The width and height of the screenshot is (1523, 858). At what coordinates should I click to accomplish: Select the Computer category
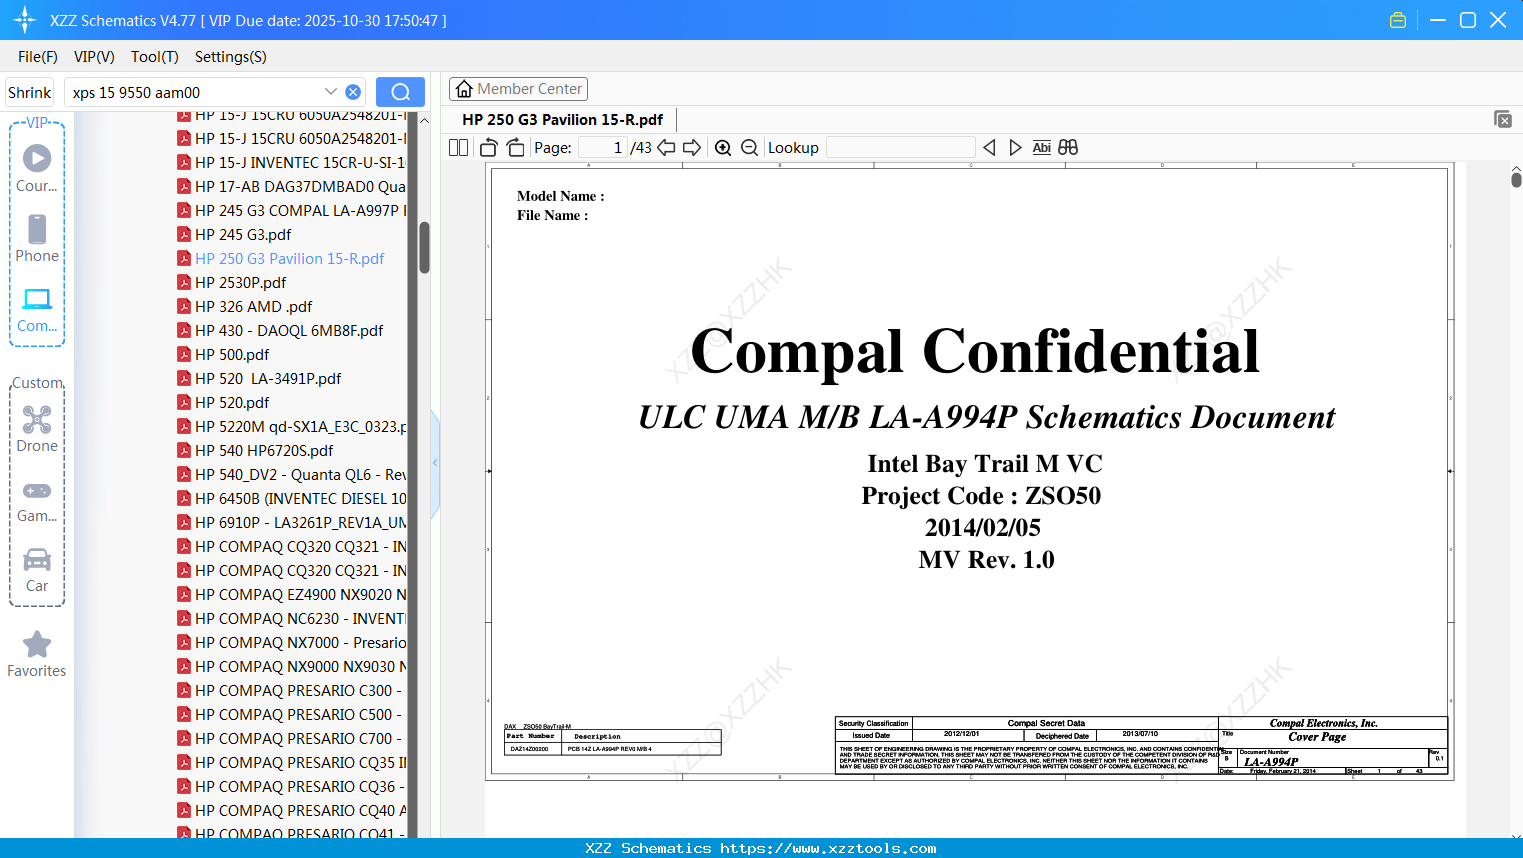click(x=37, y=309)
